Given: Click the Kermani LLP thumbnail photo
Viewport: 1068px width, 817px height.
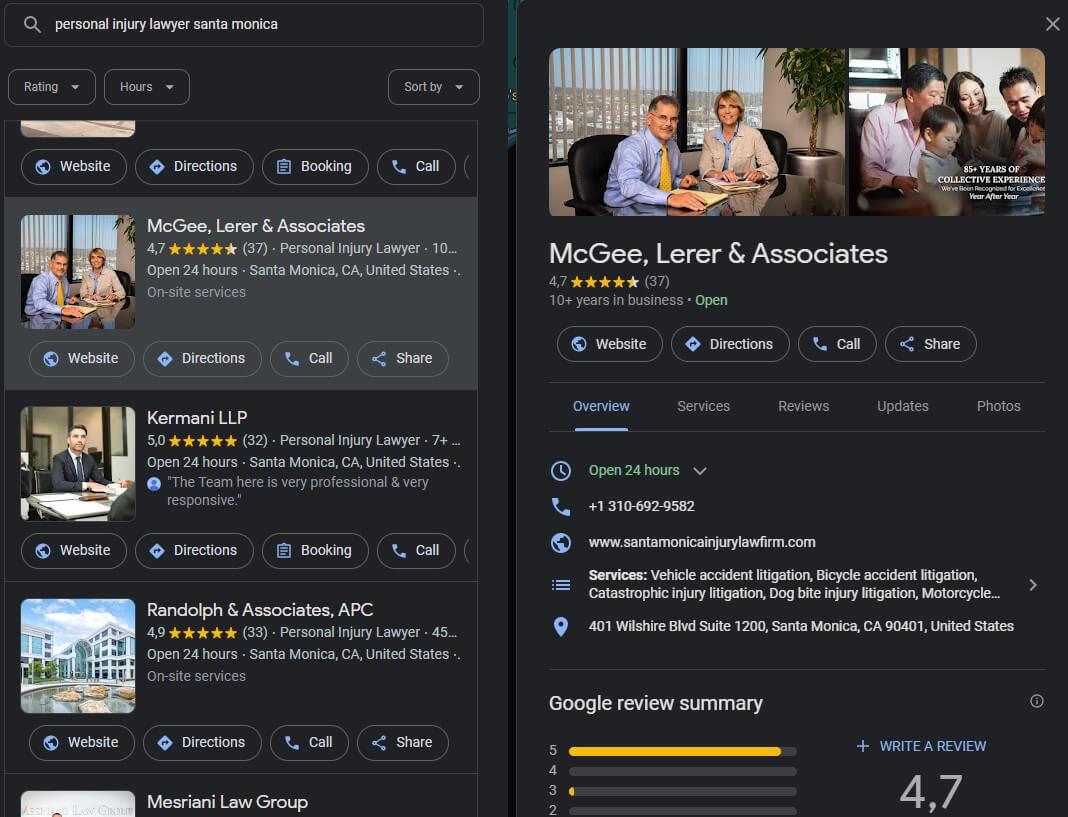Looking at the screenshot, I should pyautogui.click(x=78, y=464).
